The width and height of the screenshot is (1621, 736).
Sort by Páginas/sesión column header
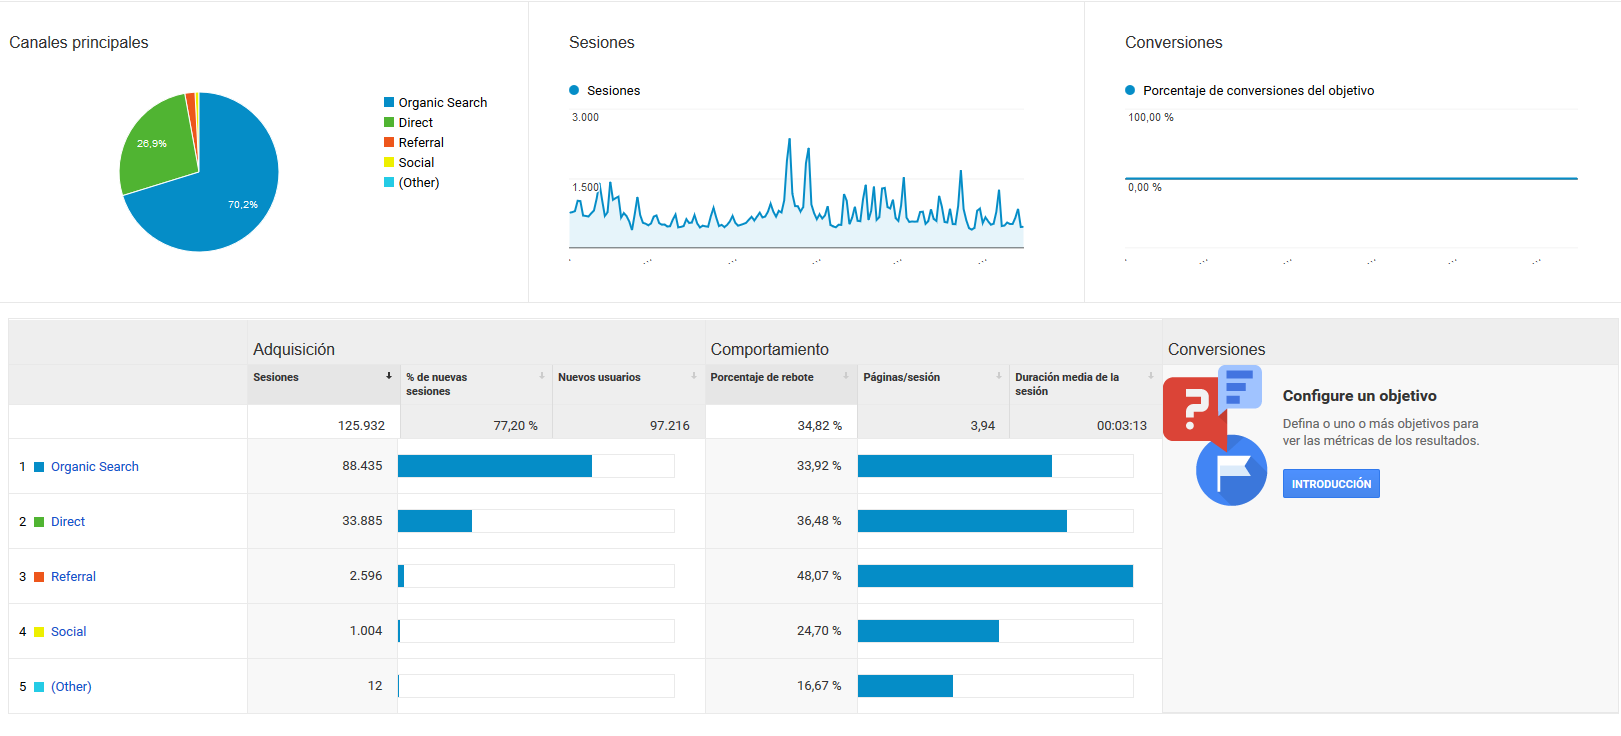tap(933, 384)
